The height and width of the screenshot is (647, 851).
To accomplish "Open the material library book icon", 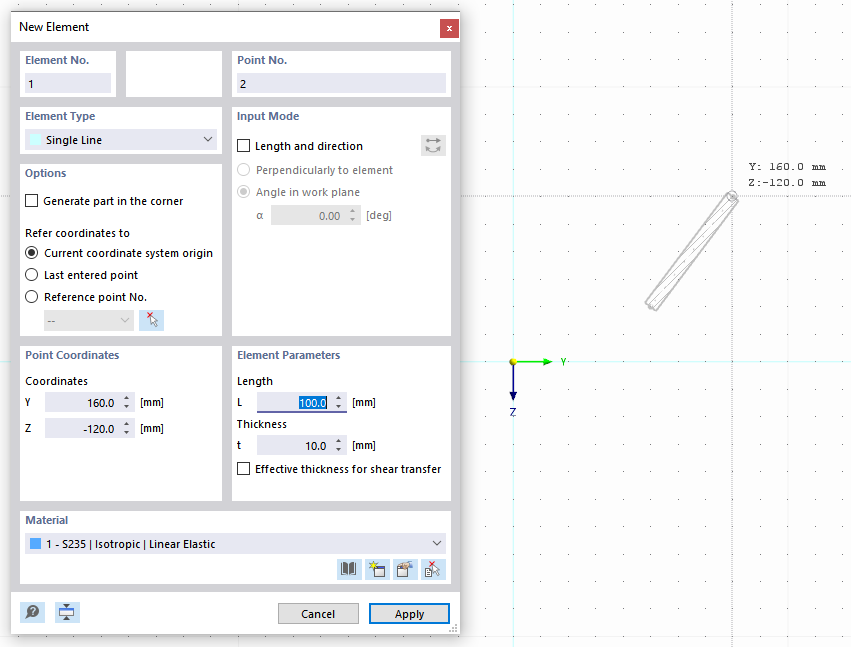I will [349, 569].
